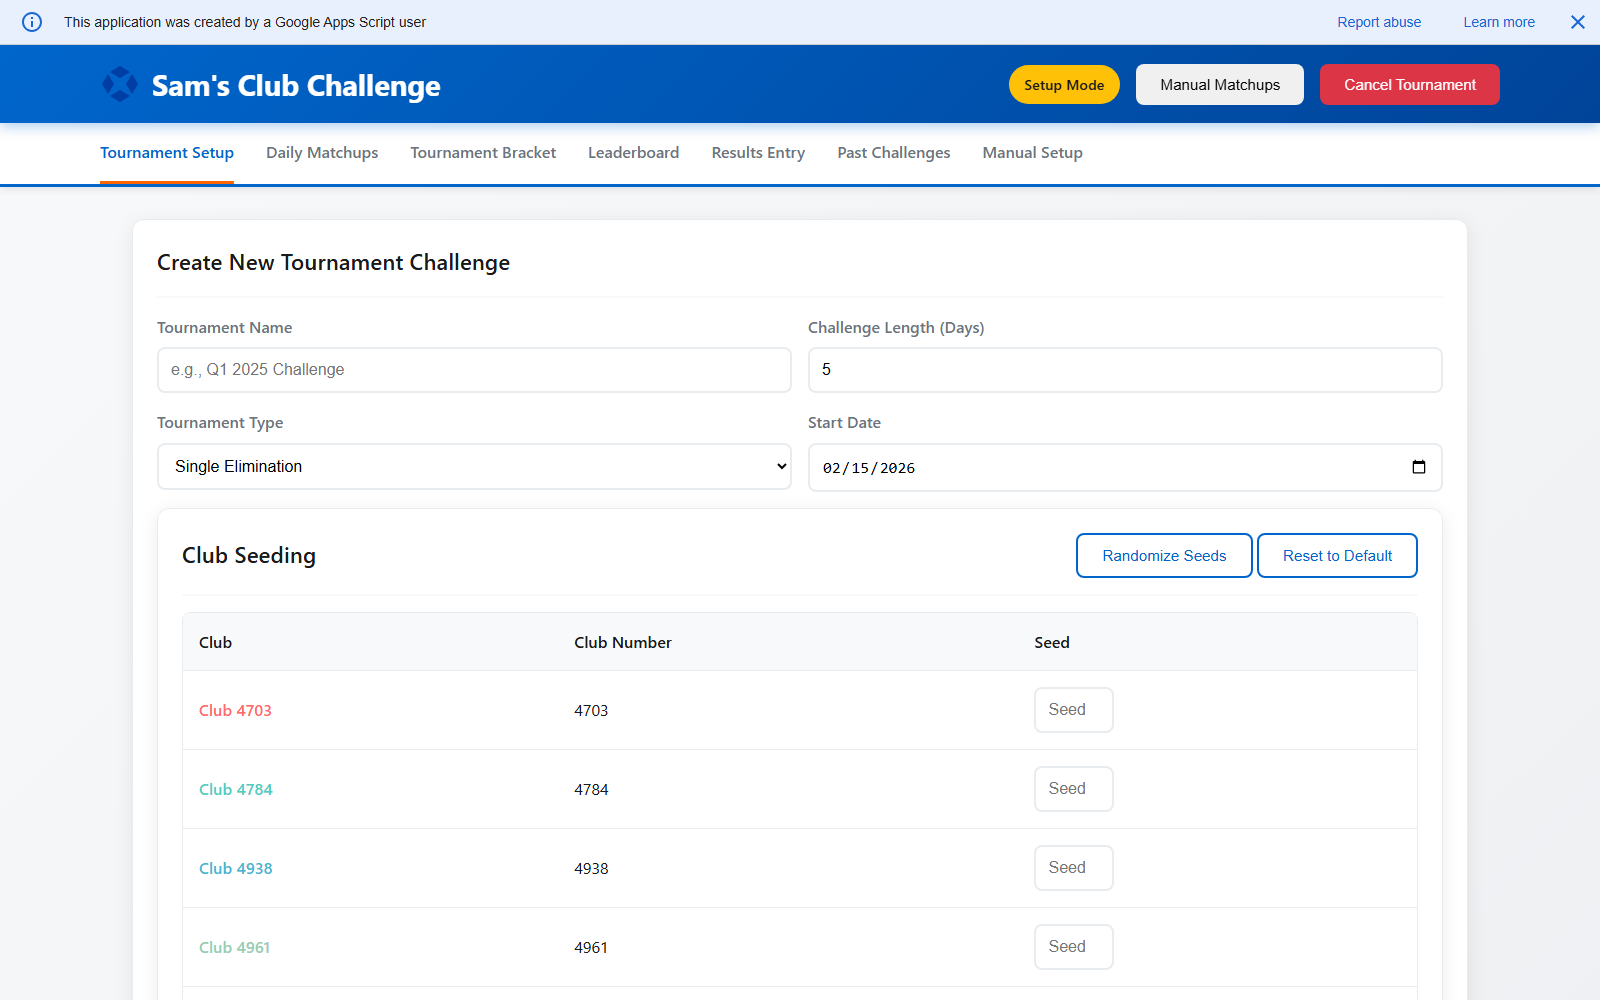Open the Report abuse link
The width and height of the screenshot is (1600, 1000).
(x=1379, y=21)
